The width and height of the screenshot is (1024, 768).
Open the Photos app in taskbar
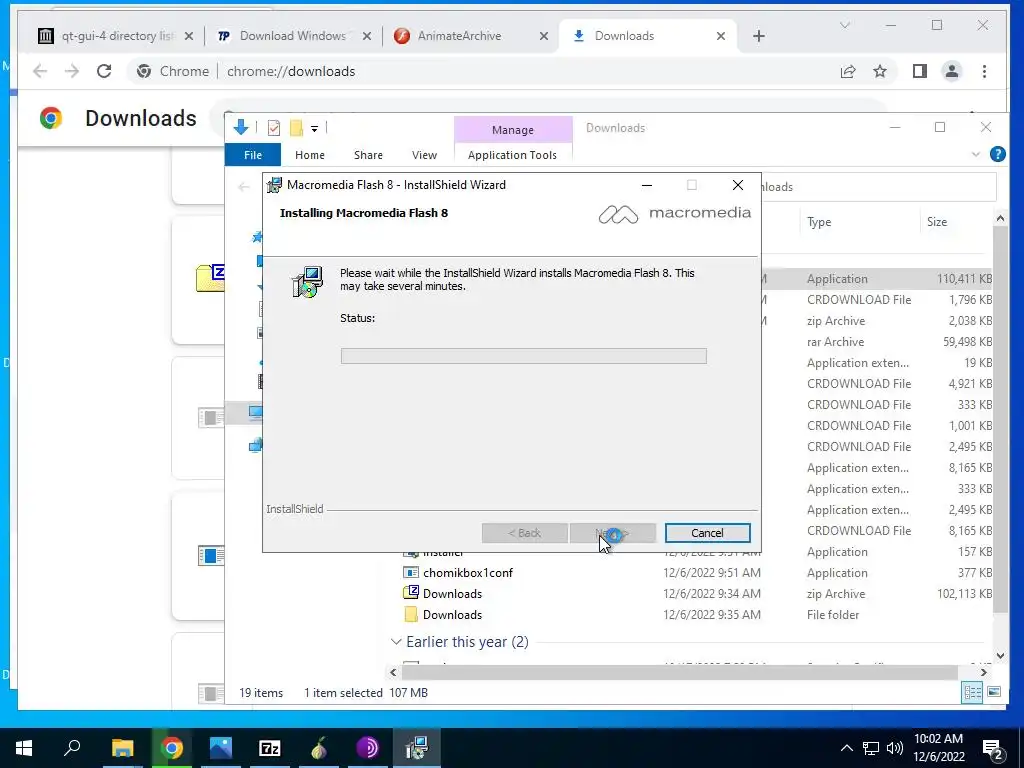pyautogui.click(x=221, y=748)
